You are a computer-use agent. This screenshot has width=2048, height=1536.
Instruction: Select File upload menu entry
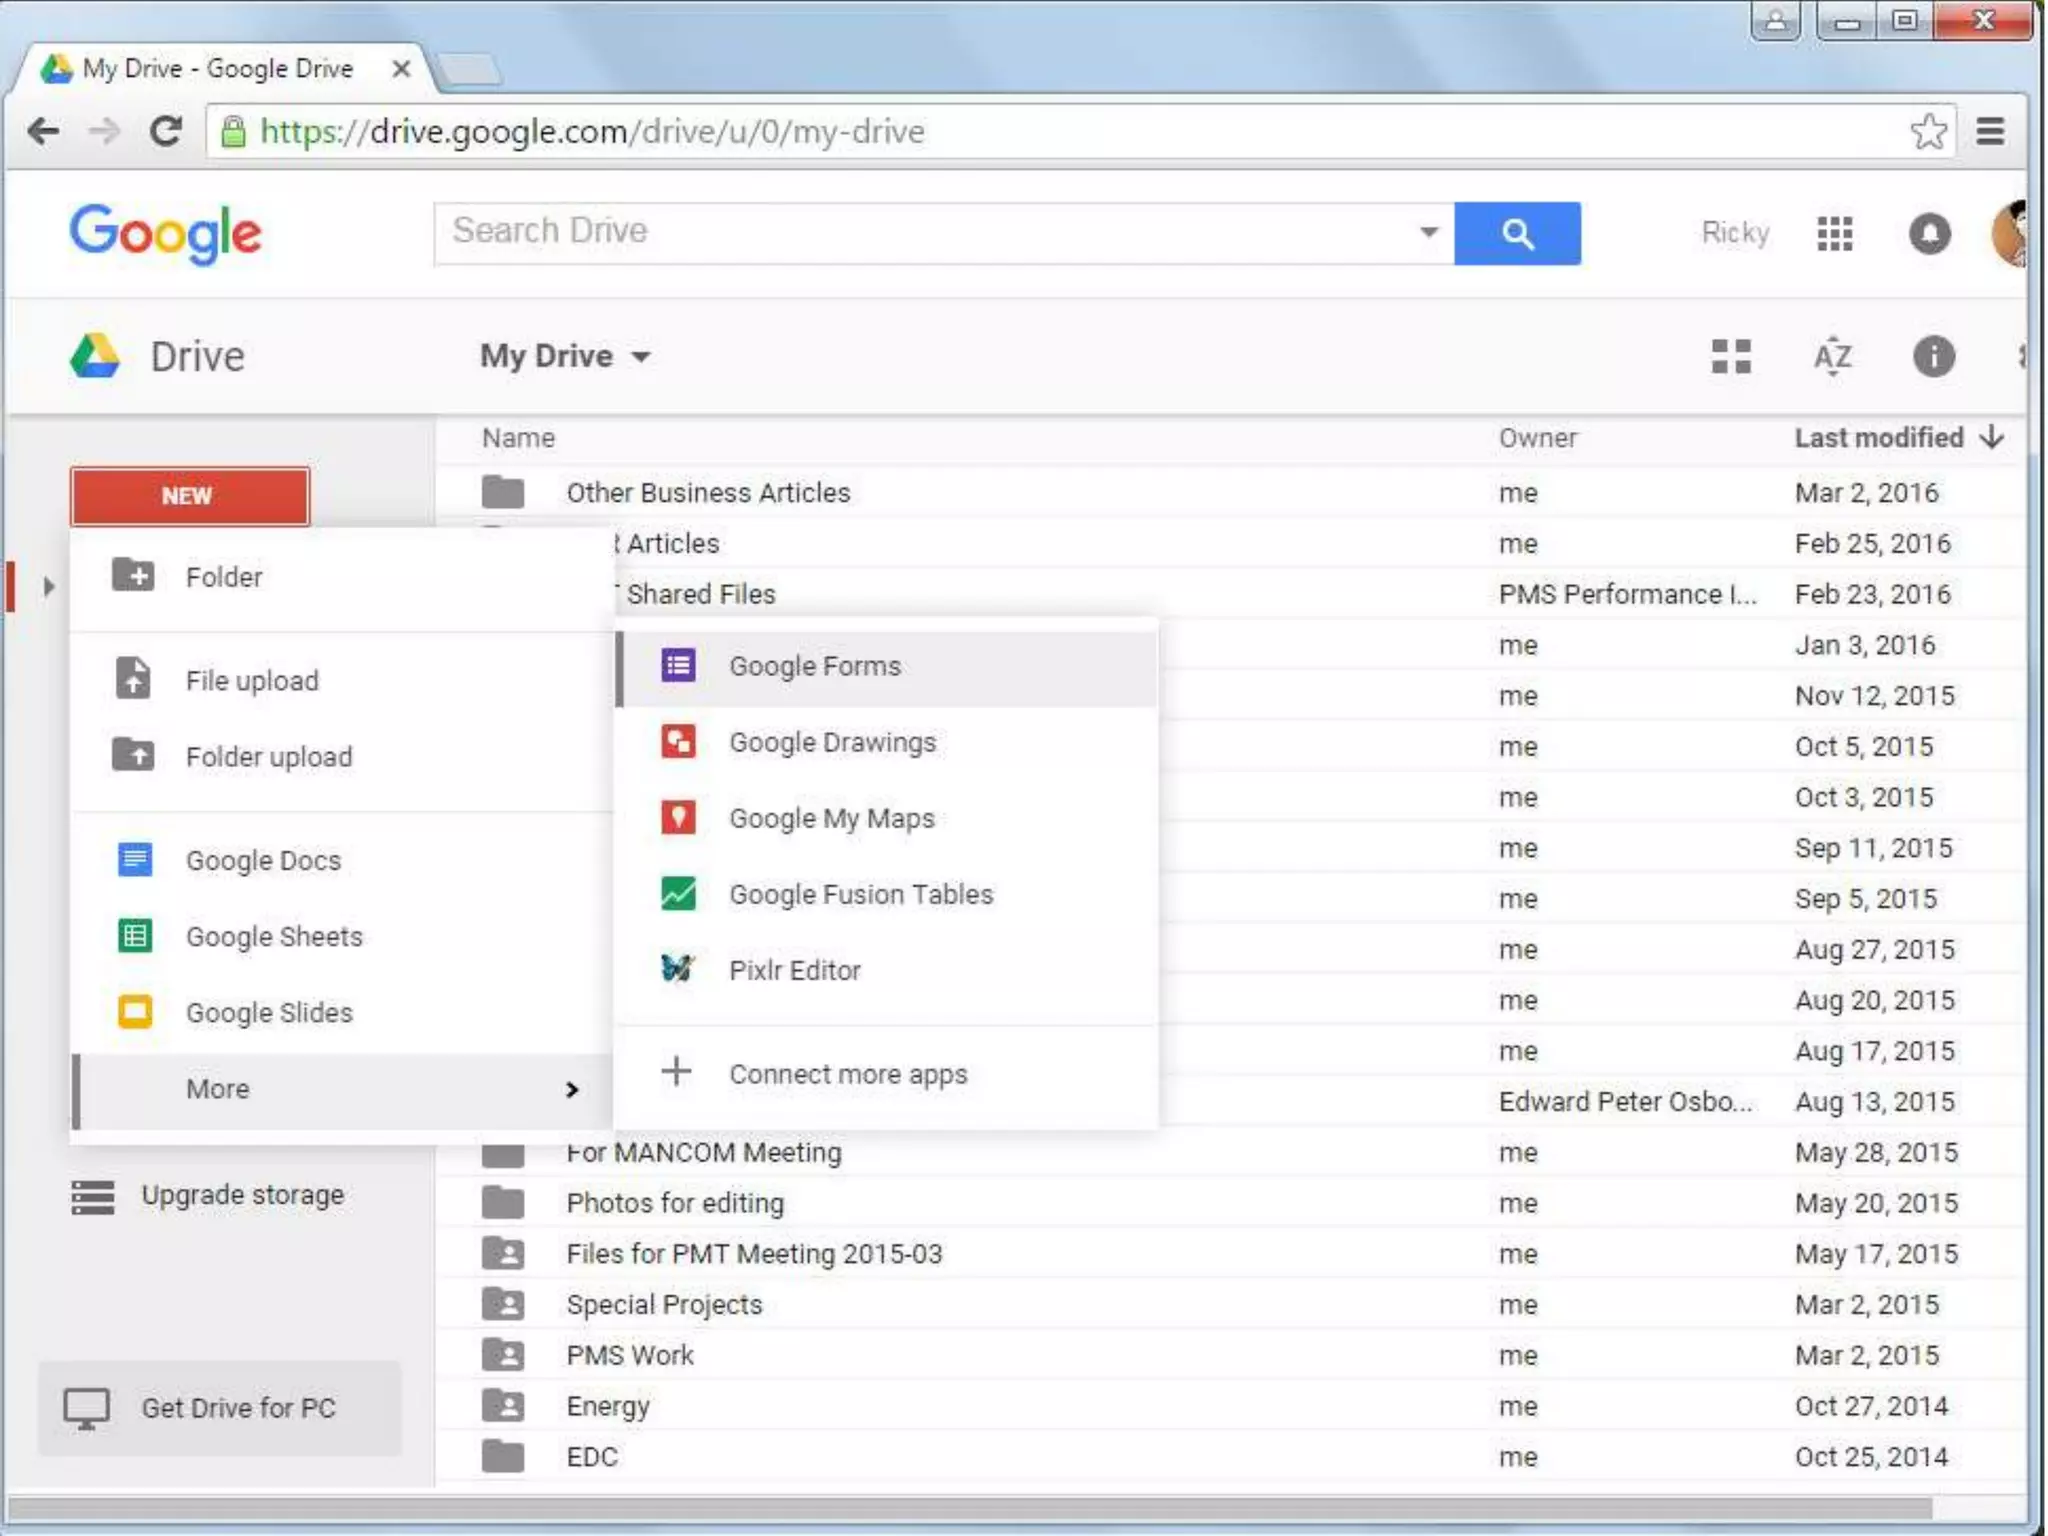pyautogui.click(x=252, y=681)
